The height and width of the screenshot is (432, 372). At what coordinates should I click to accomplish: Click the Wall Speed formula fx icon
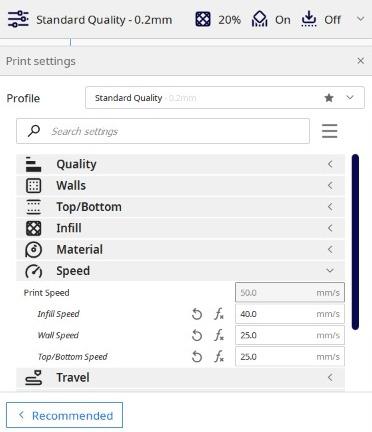tap(219, 335)
